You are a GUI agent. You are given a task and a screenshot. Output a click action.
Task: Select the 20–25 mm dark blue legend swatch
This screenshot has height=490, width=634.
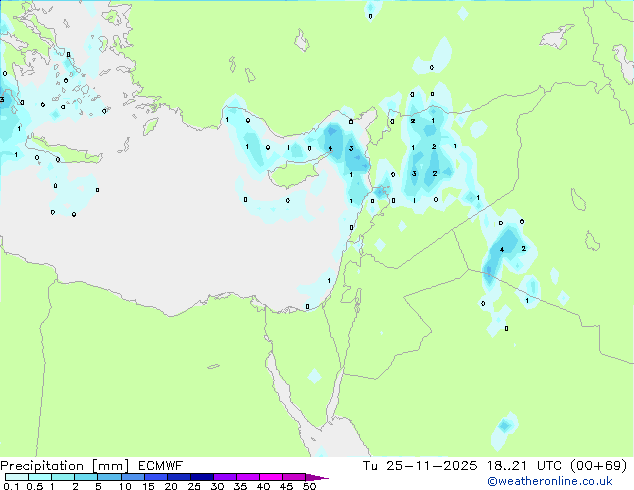tap(179, 477)
